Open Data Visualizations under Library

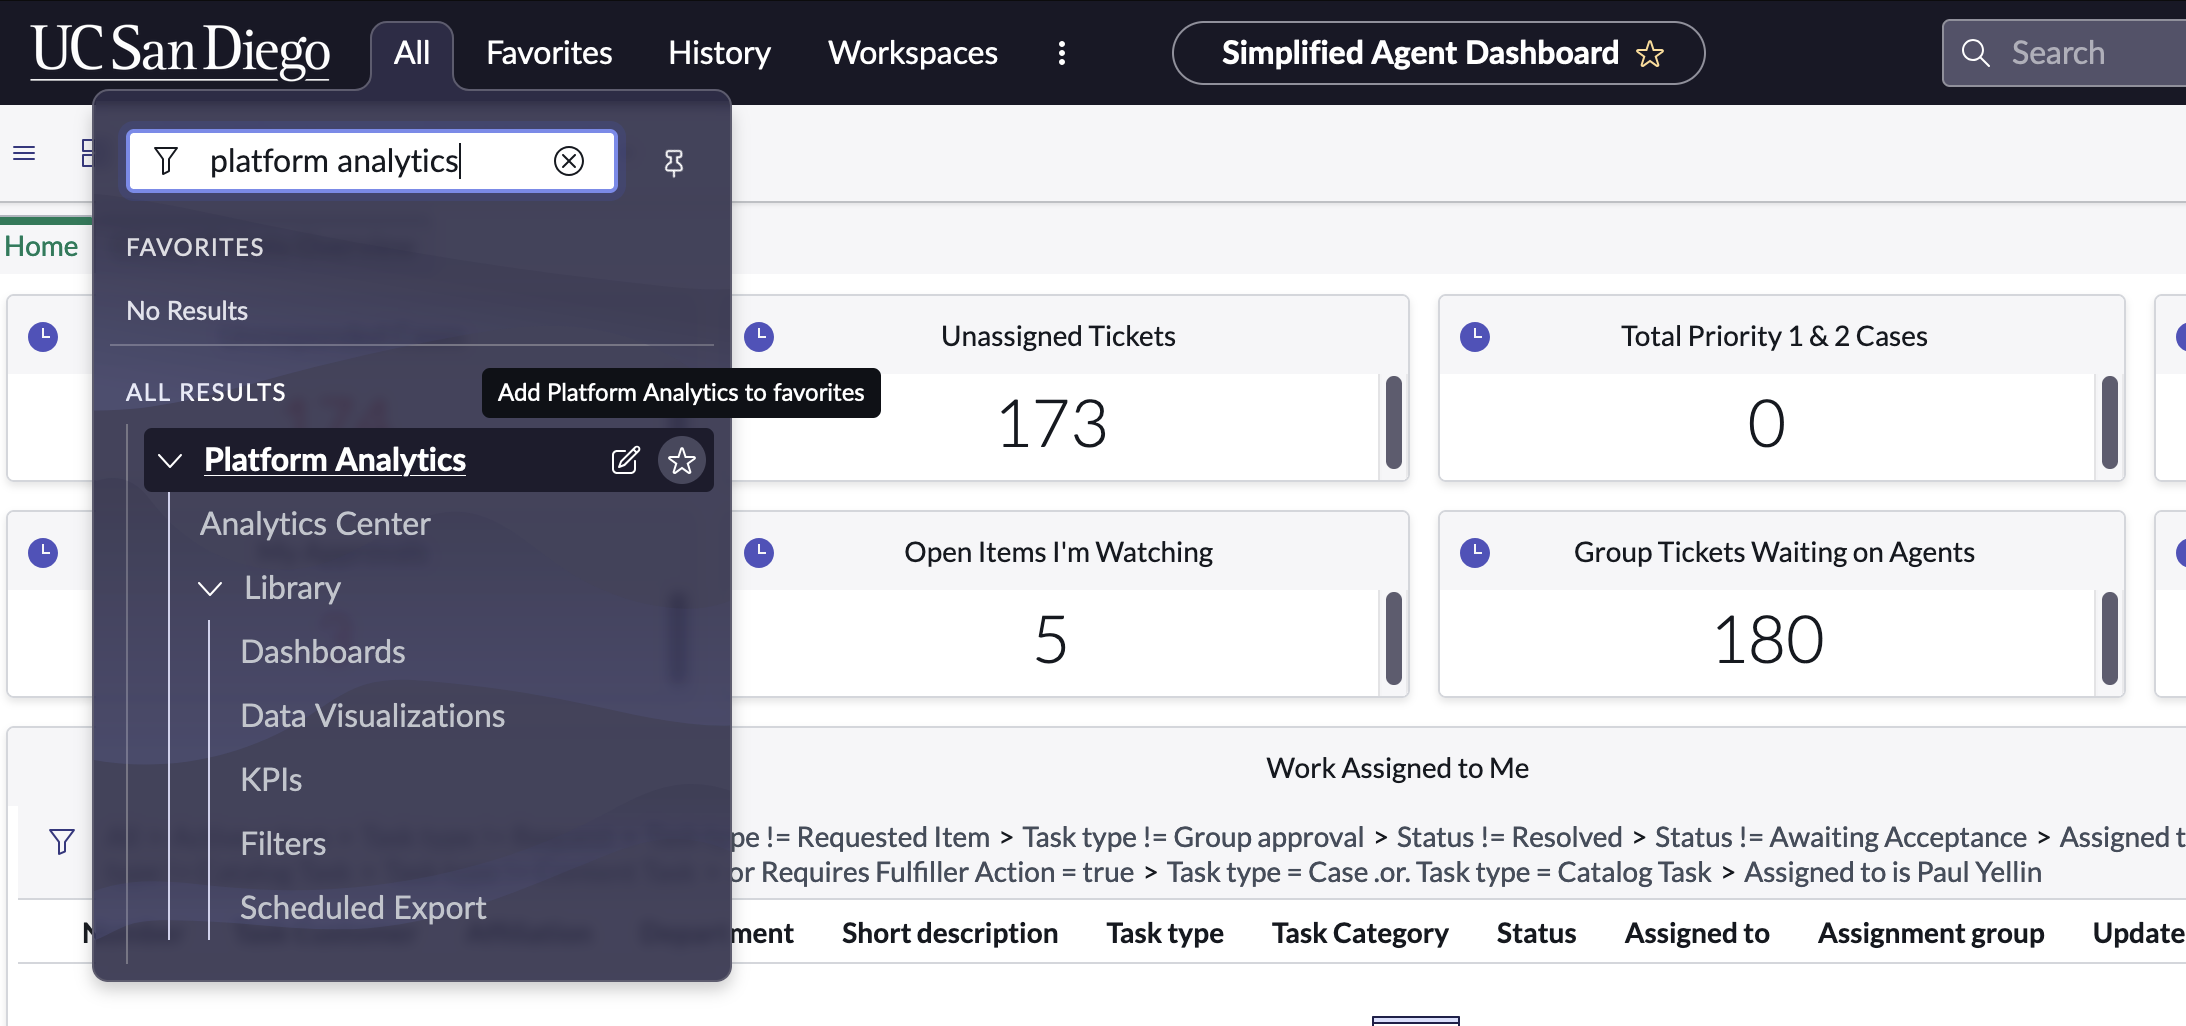pos(373,716)
